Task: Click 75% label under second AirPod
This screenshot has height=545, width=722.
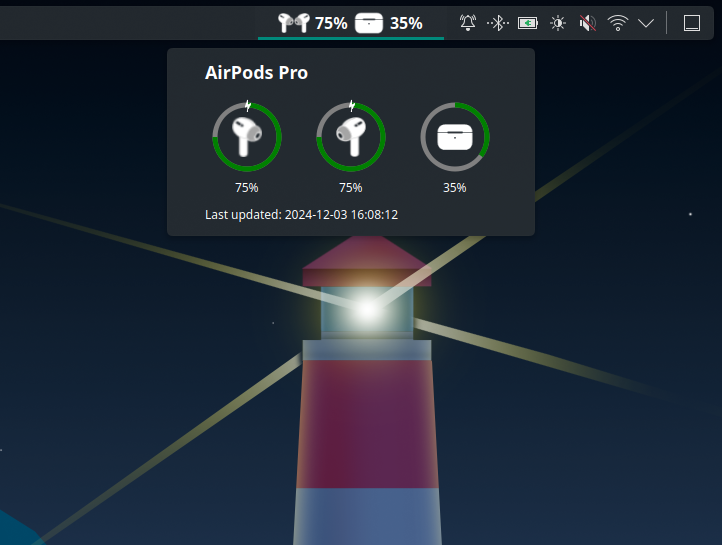Action: pyautogui.click(x=351, y=188)
